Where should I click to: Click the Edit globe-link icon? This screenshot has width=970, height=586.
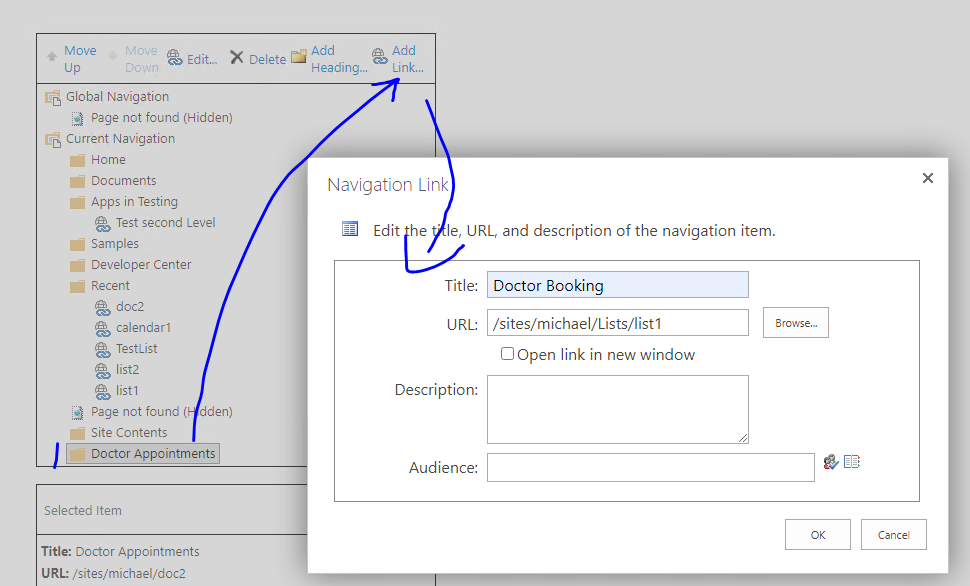[x=175, y=58]
